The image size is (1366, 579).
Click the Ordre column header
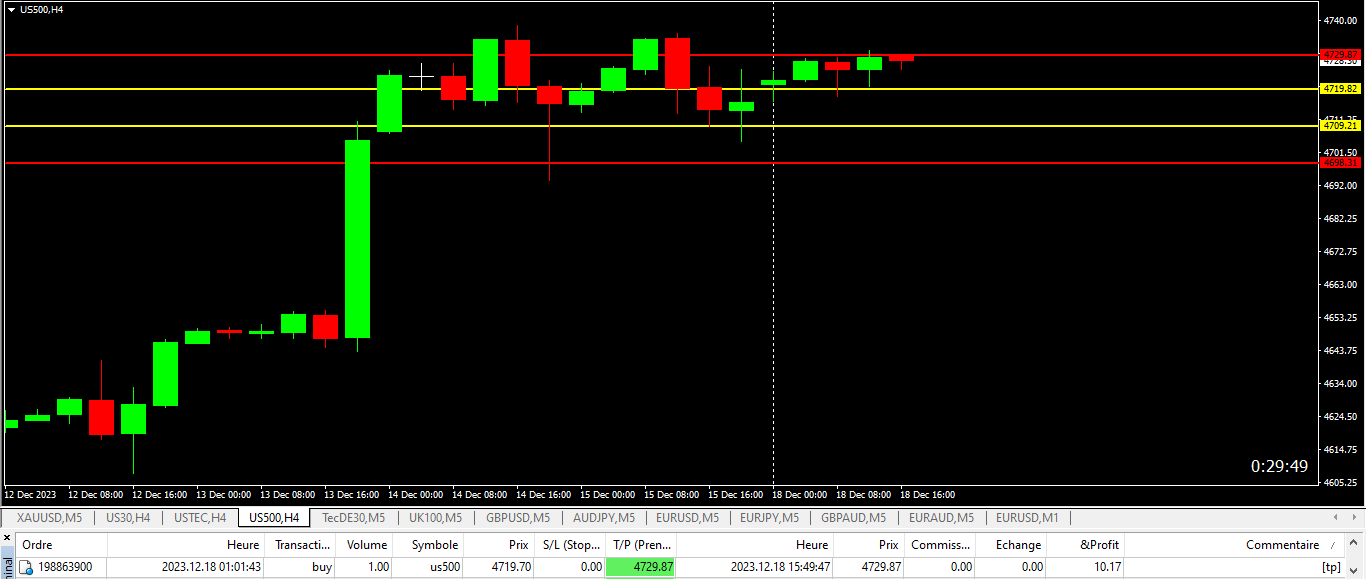click(38, 545)
